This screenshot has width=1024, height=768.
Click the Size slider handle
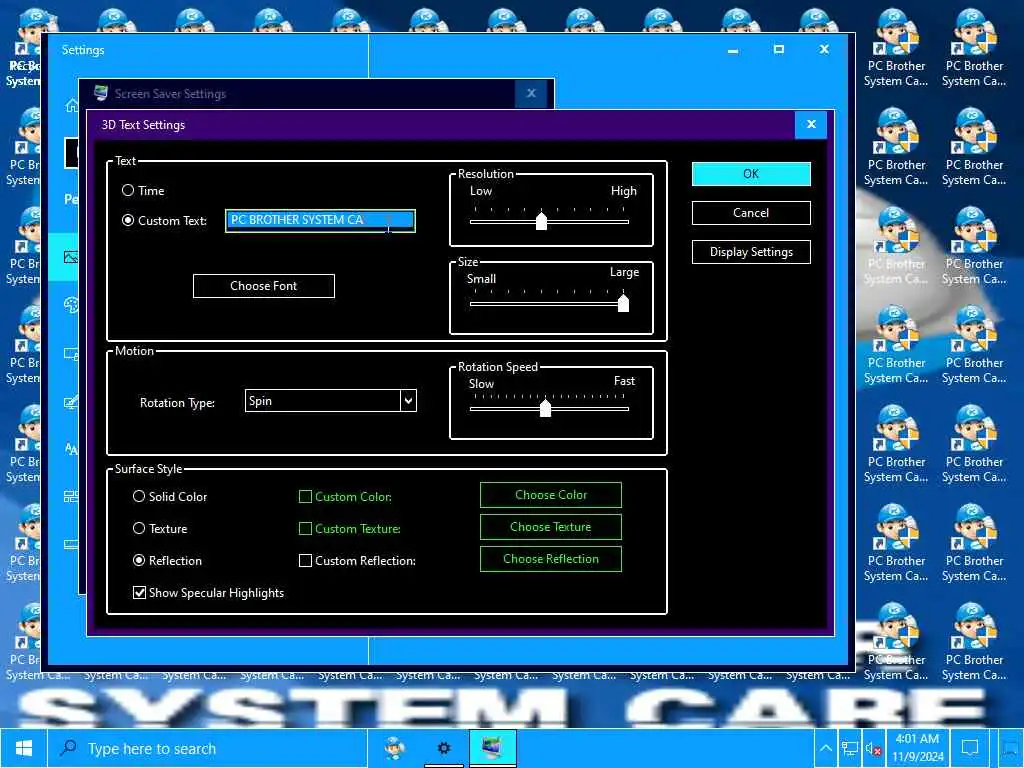[x=624, y=303]
